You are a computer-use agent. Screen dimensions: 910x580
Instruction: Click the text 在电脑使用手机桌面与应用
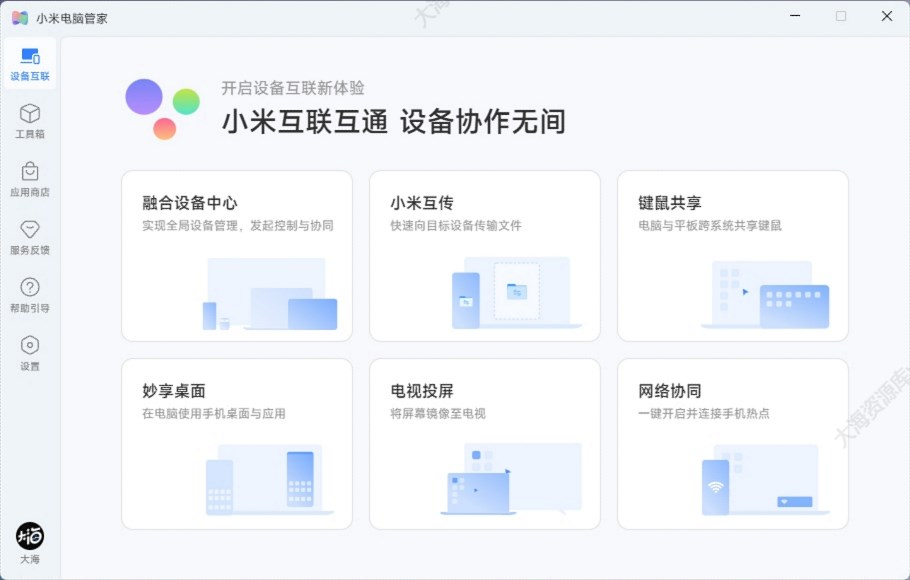coord(214,413)
